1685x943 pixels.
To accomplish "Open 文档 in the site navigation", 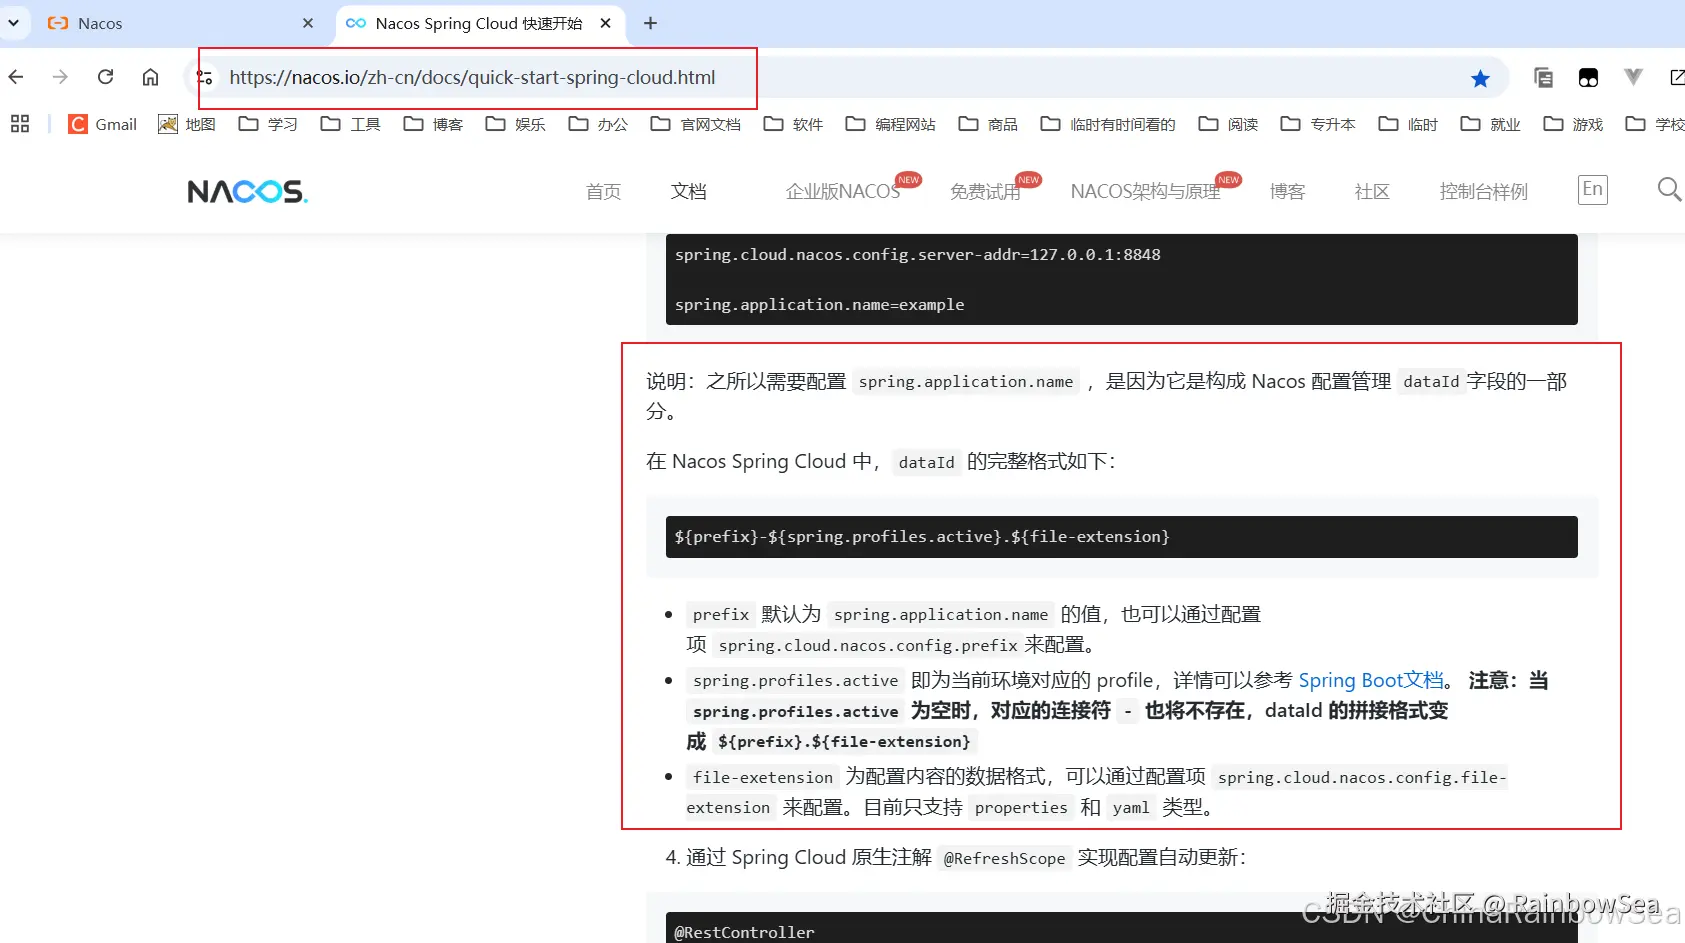I will coord(688,191).
